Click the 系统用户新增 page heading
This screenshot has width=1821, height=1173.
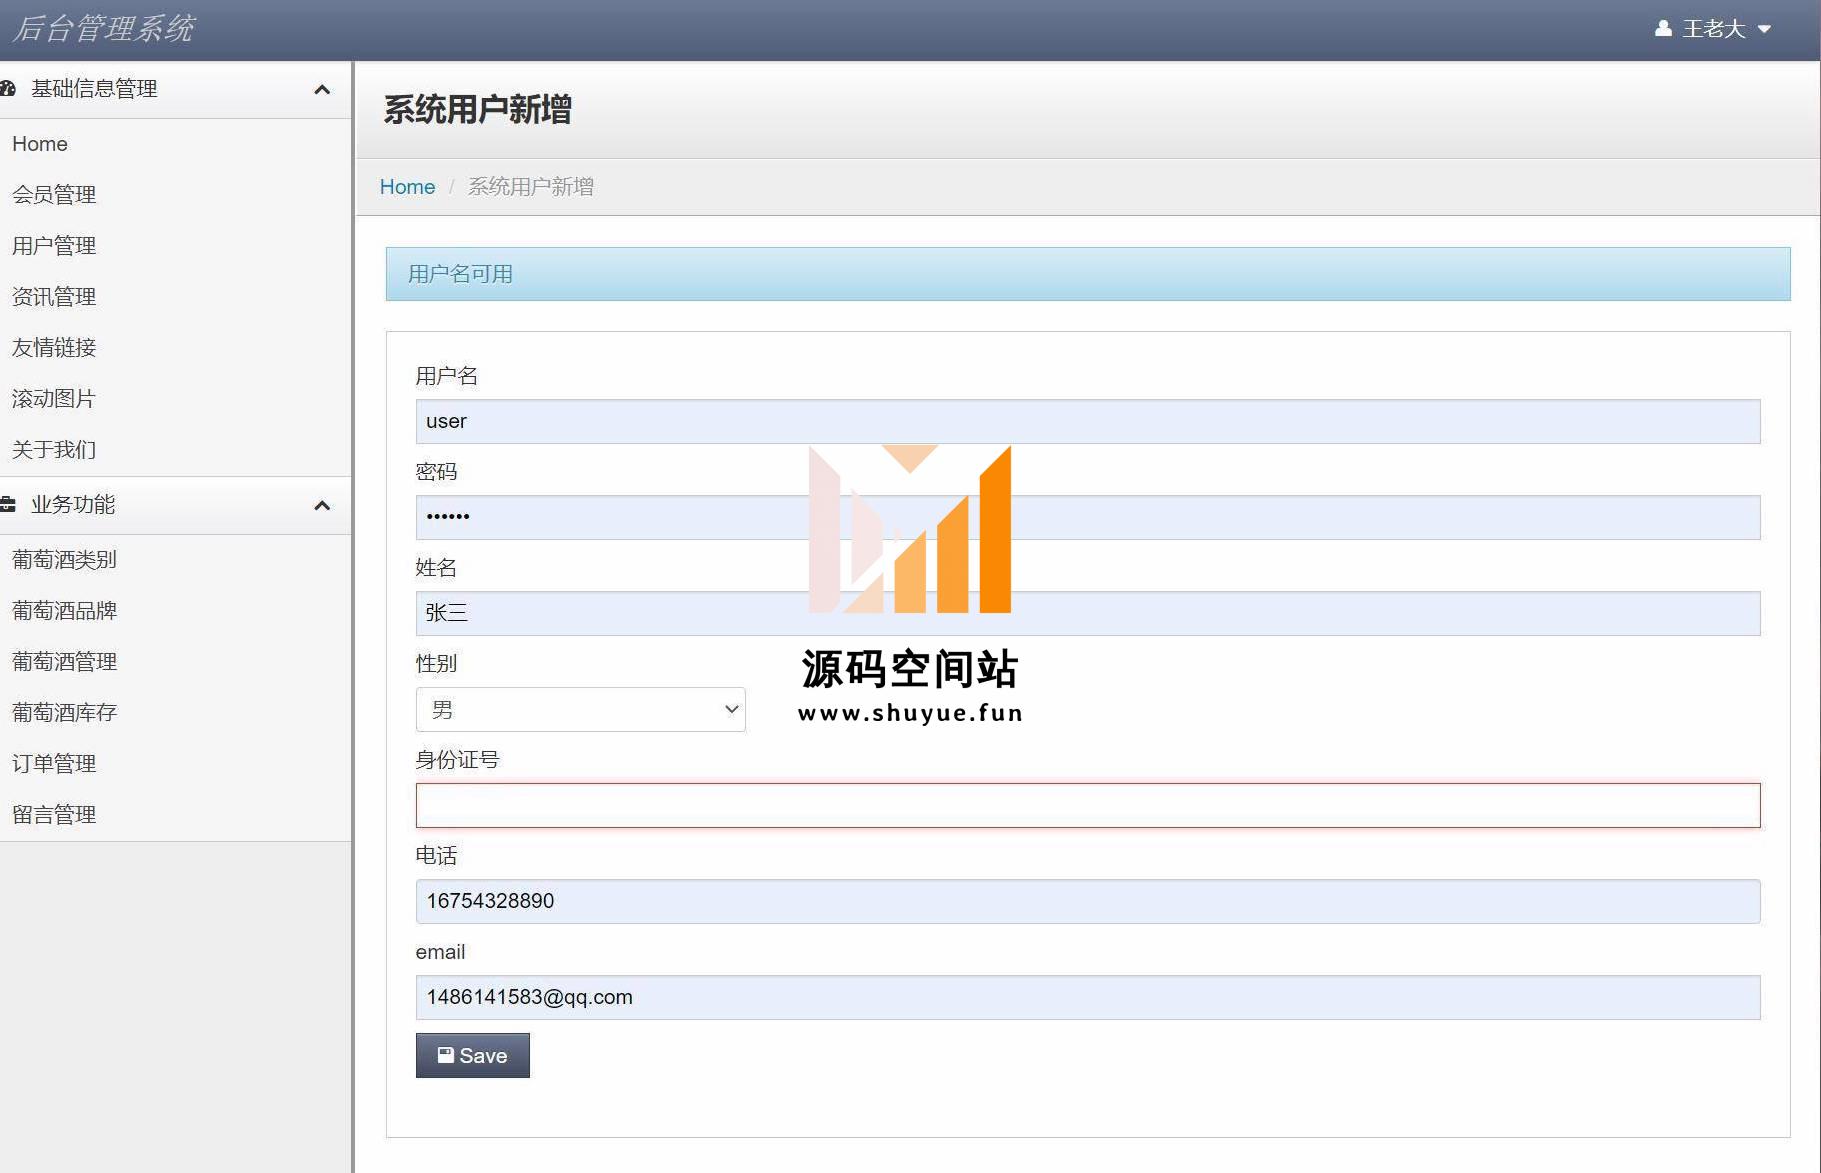pyautogui.click(x=477, y=110)
